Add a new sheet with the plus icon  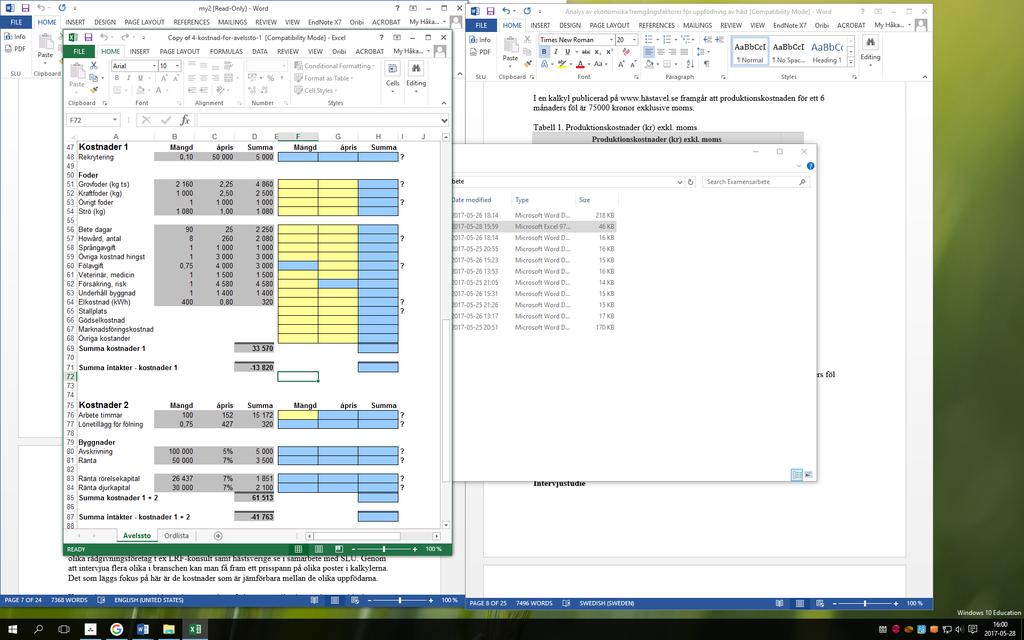coord(218,536)
